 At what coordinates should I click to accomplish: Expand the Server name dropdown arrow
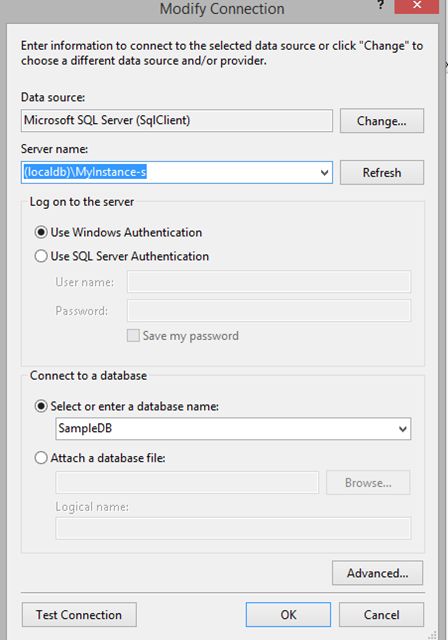324,172
